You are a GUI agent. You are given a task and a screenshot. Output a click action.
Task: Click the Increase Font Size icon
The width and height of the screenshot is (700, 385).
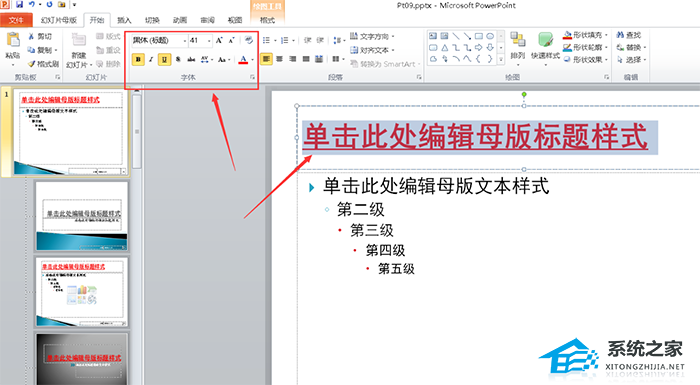coord(219,41)
